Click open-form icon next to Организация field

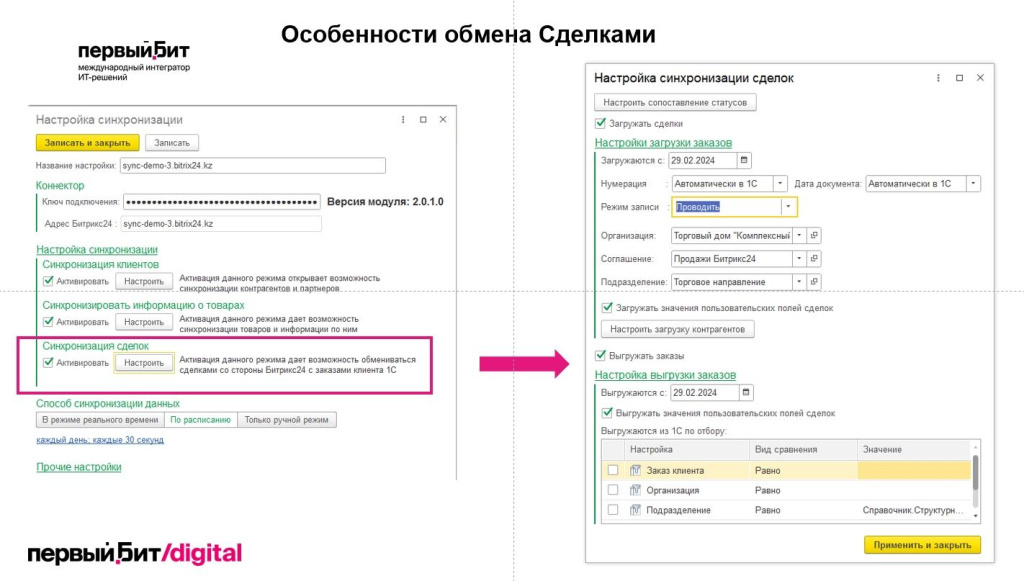814,235
